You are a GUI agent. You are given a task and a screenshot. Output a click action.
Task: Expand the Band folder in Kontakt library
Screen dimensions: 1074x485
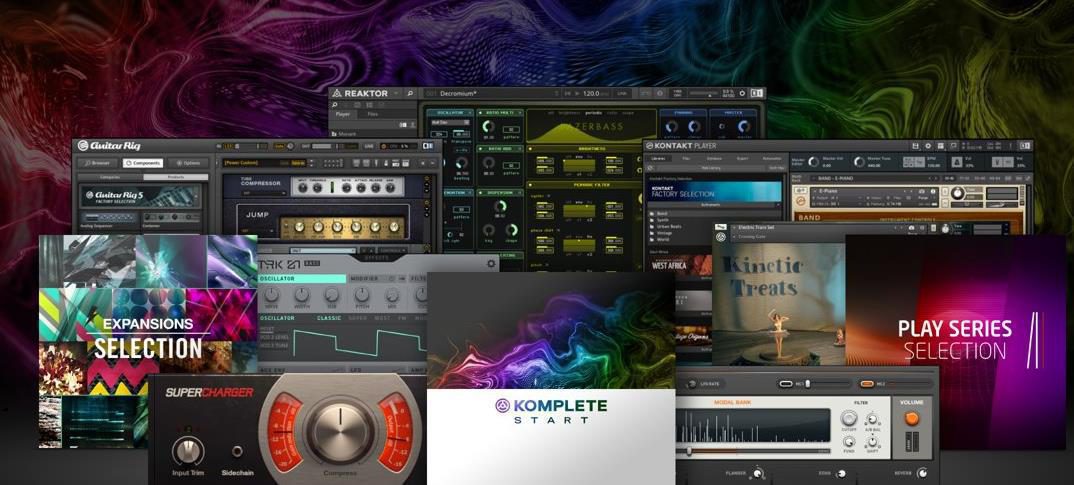pos(660,213)
